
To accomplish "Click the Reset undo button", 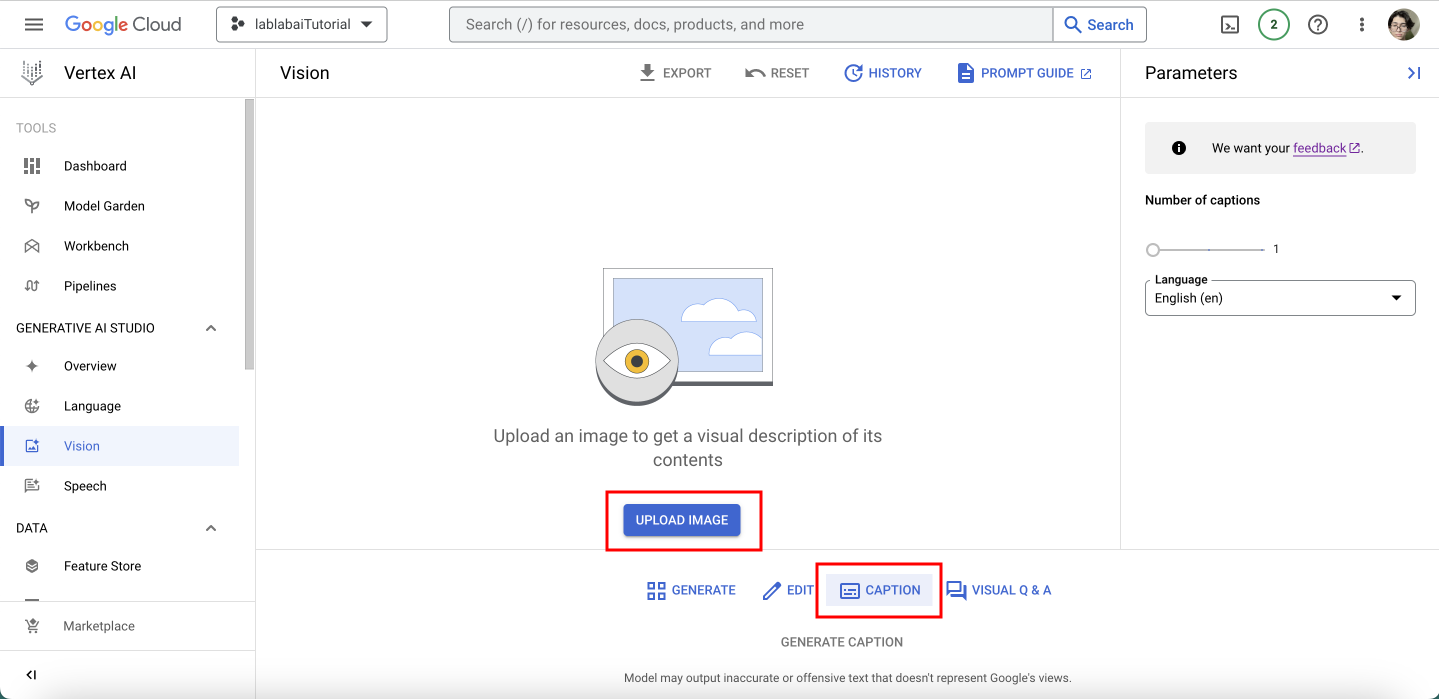I will coord(777,73).
